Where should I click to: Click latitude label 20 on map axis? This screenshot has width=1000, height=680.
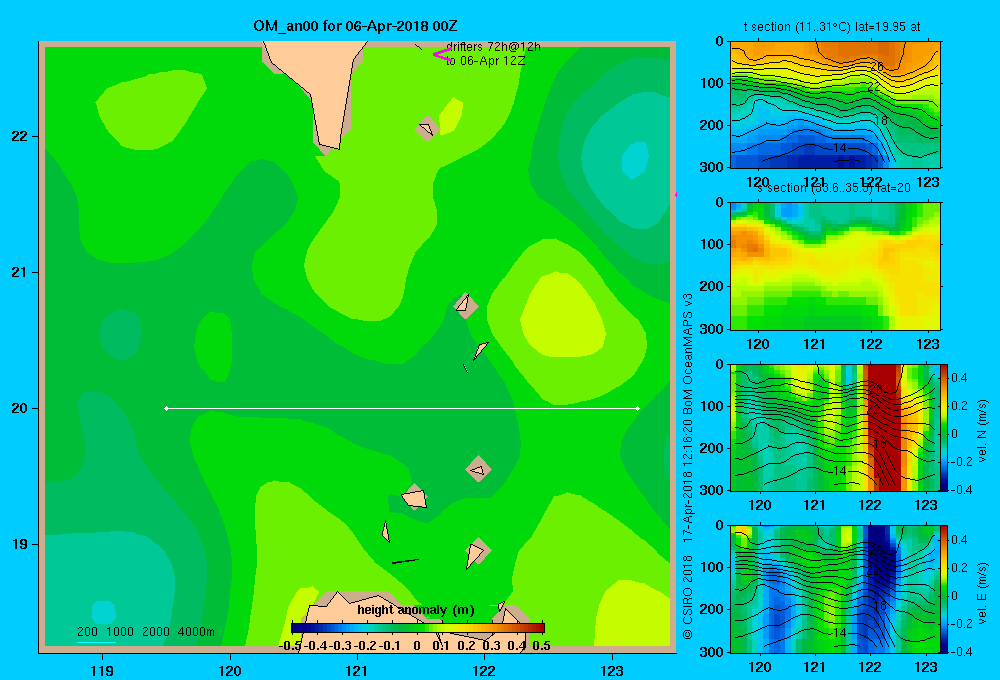(20, 408)
